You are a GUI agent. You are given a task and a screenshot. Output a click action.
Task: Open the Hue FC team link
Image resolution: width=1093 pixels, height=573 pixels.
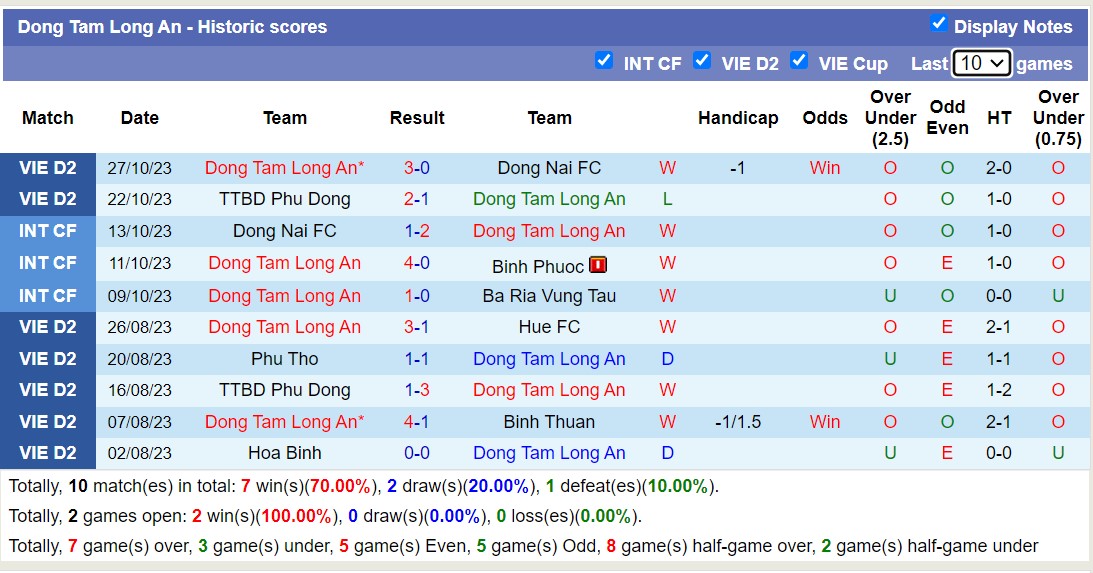tap(549, 327)
